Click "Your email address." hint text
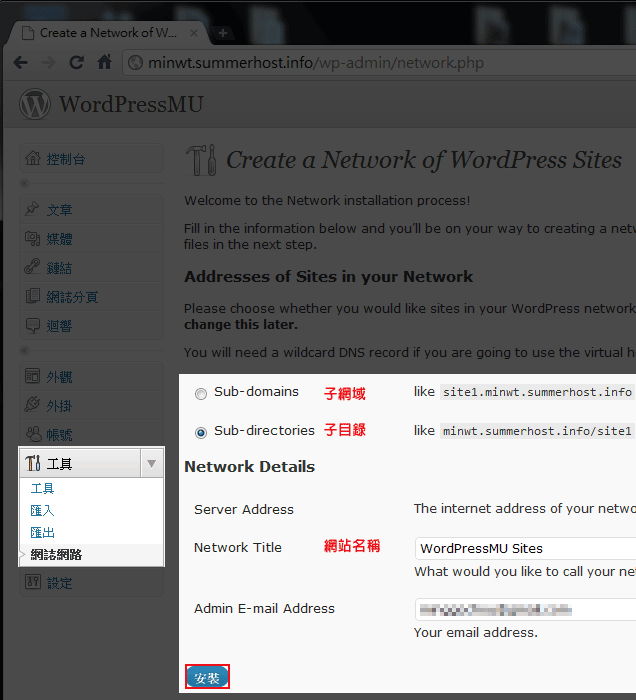This screenshot has width=636, height=700. pyautogui.click(x=476, y=633)
